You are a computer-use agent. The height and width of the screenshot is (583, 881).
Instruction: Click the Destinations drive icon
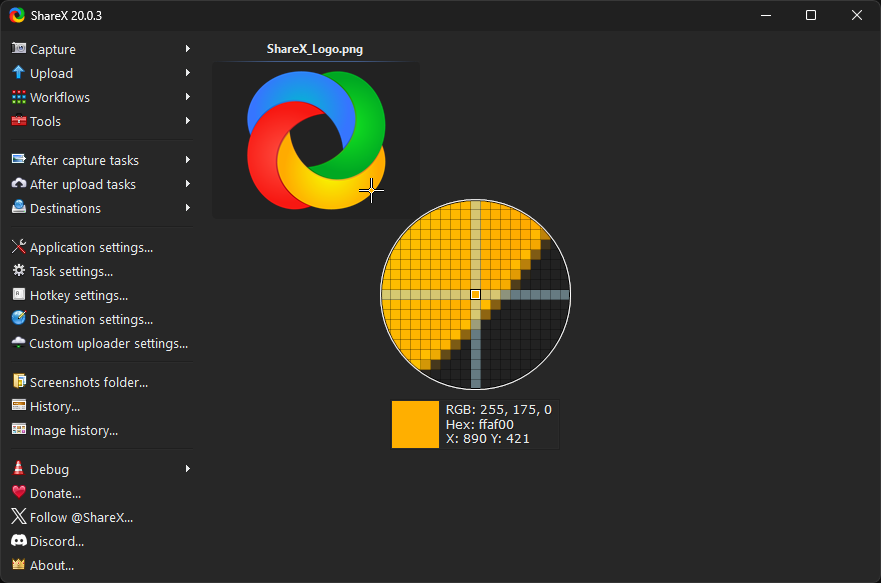(19, 207)
